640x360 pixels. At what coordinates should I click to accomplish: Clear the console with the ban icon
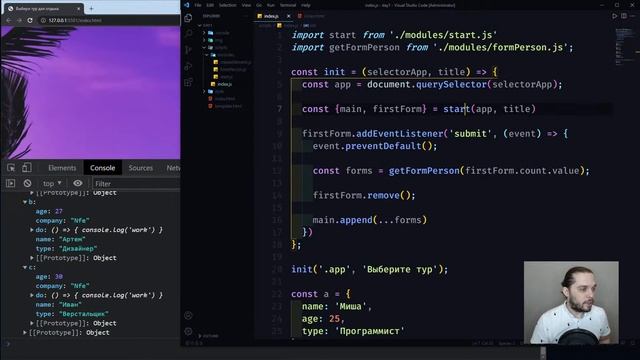tap(27, 183)
